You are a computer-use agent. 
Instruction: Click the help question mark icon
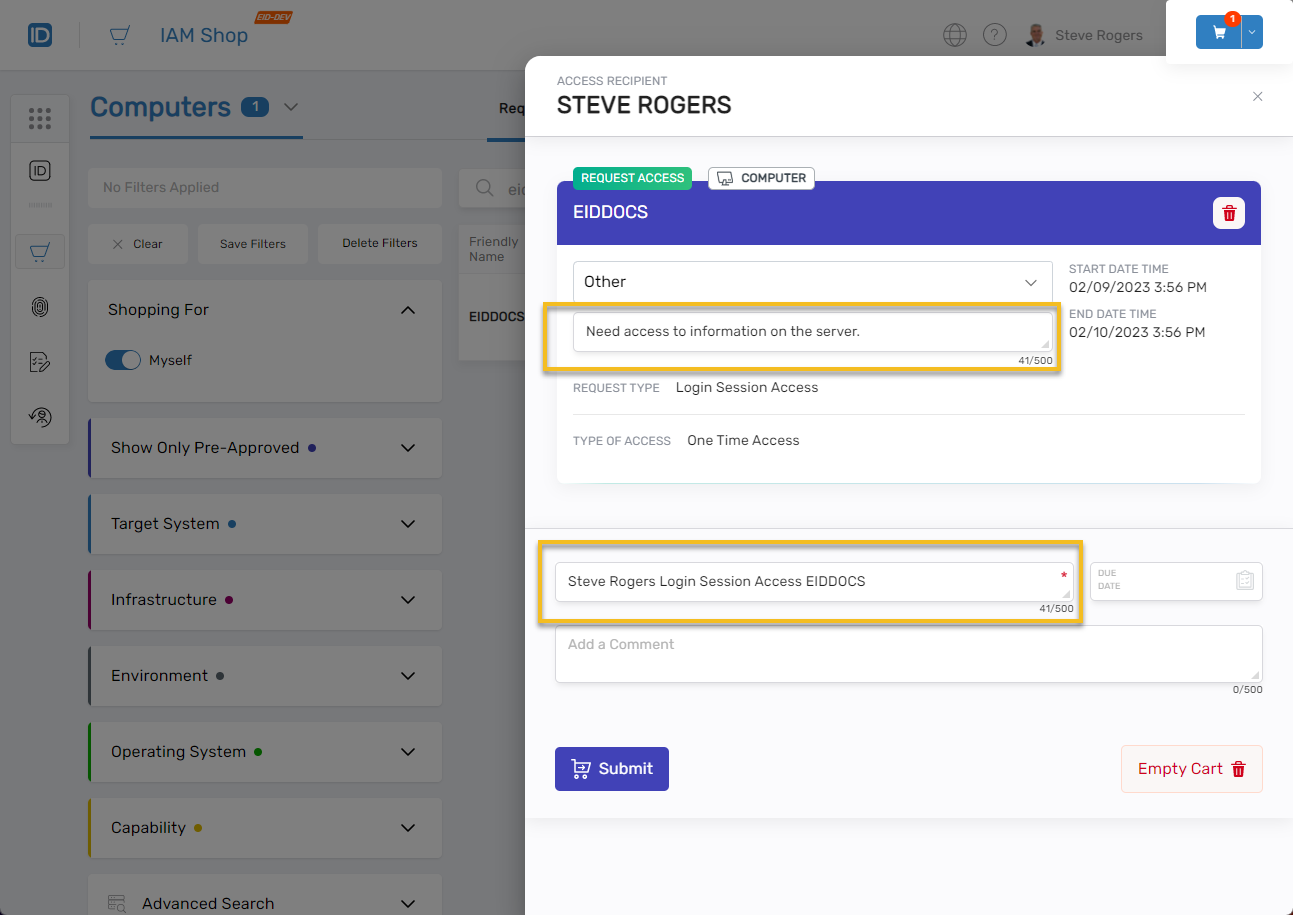coord(994,35)
